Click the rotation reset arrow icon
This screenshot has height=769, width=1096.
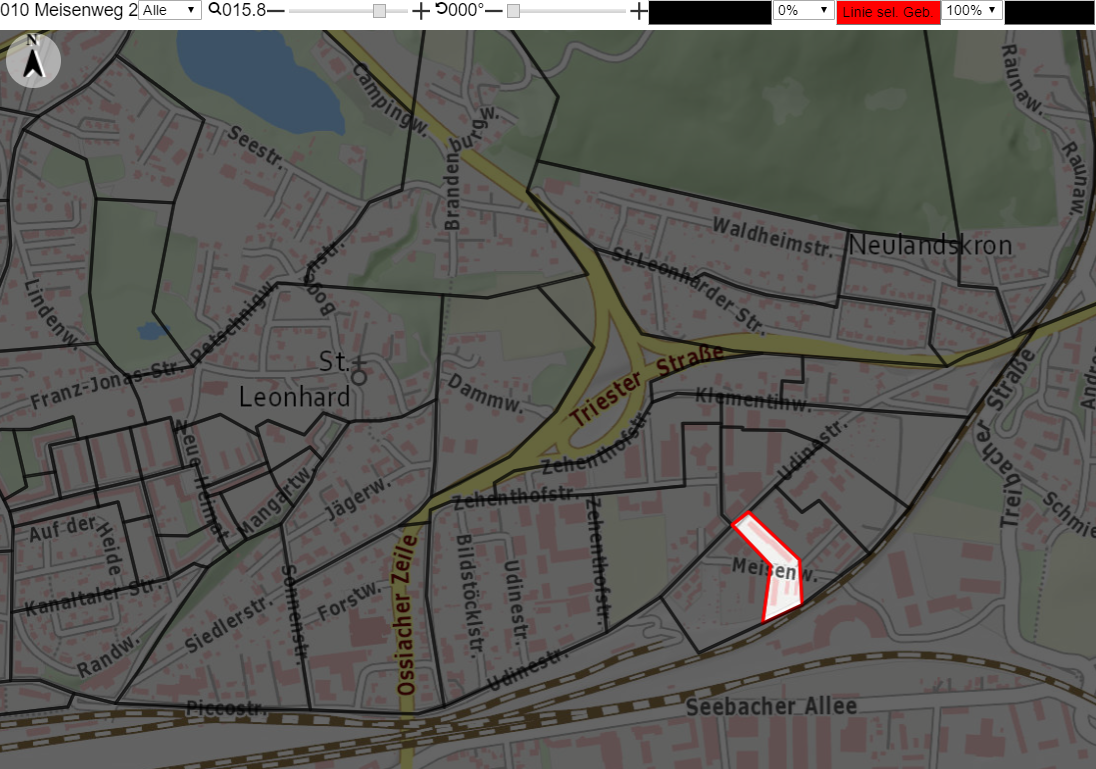pos(441,9)
